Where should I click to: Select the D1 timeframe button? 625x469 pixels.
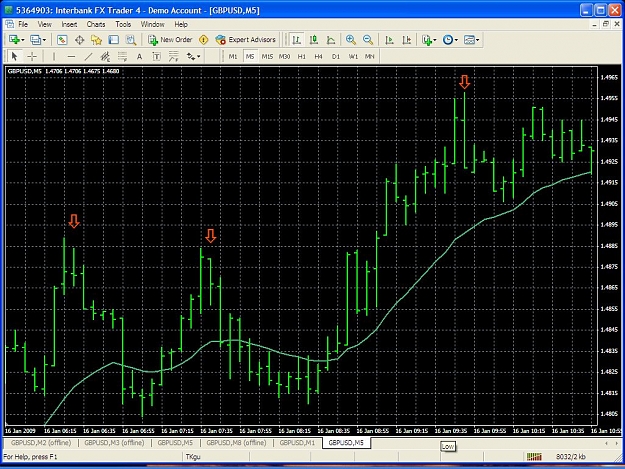(336, 57)
